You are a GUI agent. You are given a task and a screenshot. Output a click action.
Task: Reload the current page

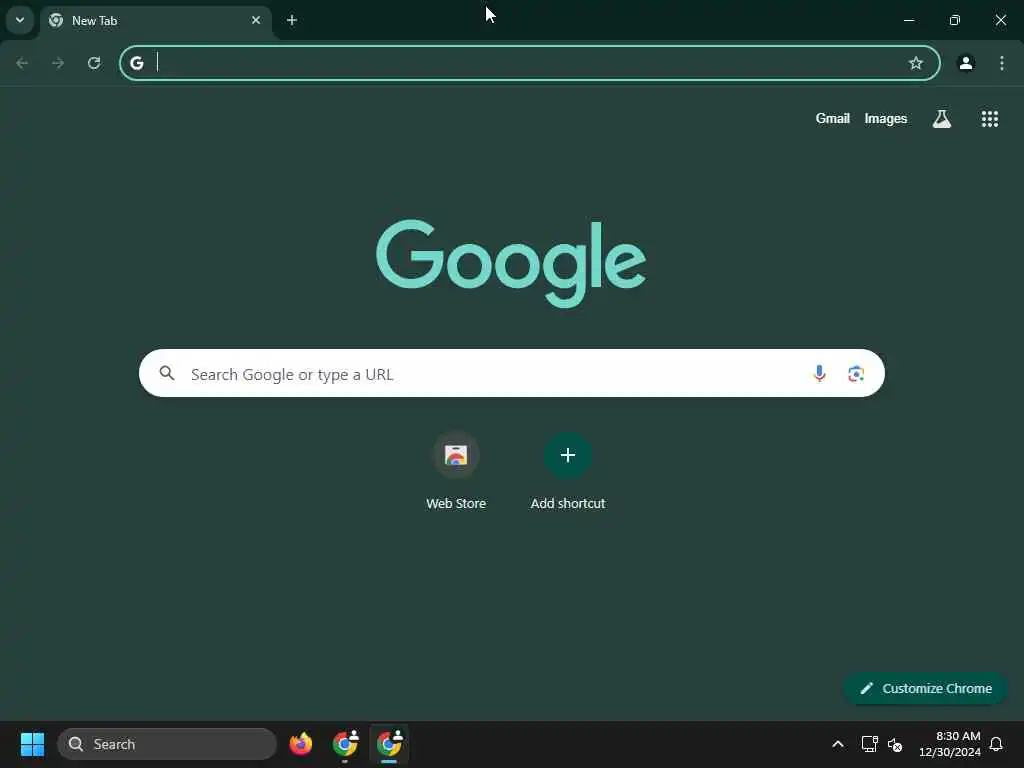pyautogui.click(x=94, y=63)
